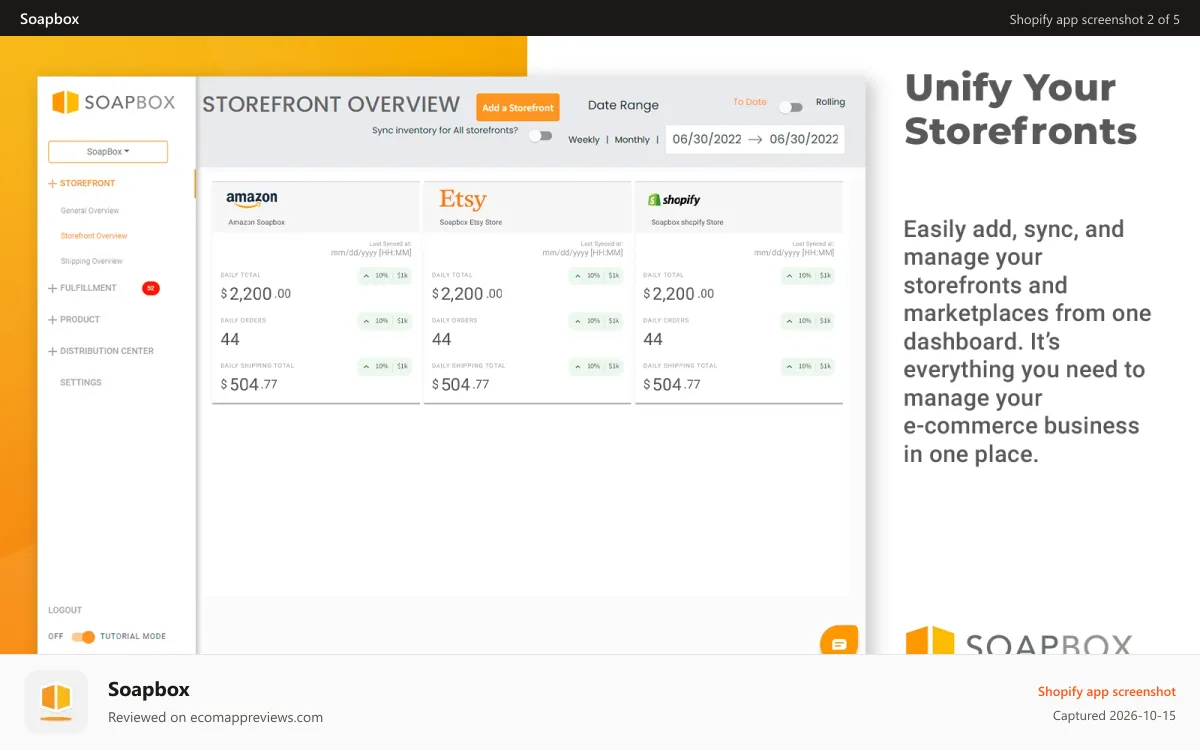Image resolution: width=1200 pixels, height=750 pixels.
Task: Click the STOREFRONT OVERVIEW heading
Action: 331,104
